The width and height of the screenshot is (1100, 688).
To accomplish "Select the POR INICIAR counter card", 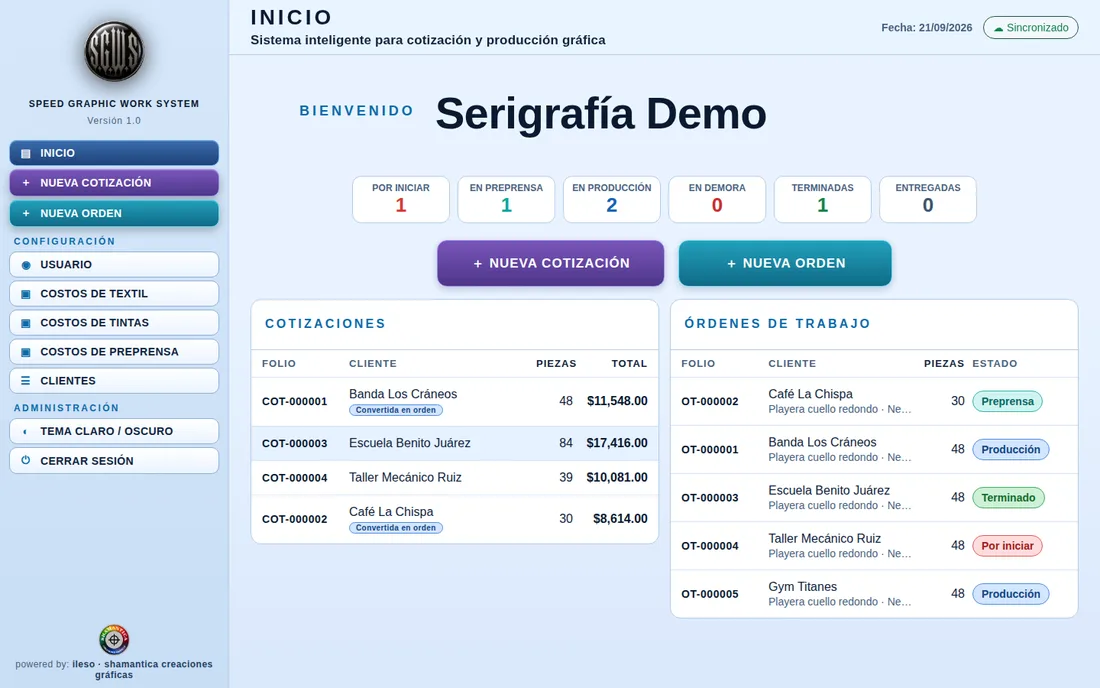I will tap(401, 199).
